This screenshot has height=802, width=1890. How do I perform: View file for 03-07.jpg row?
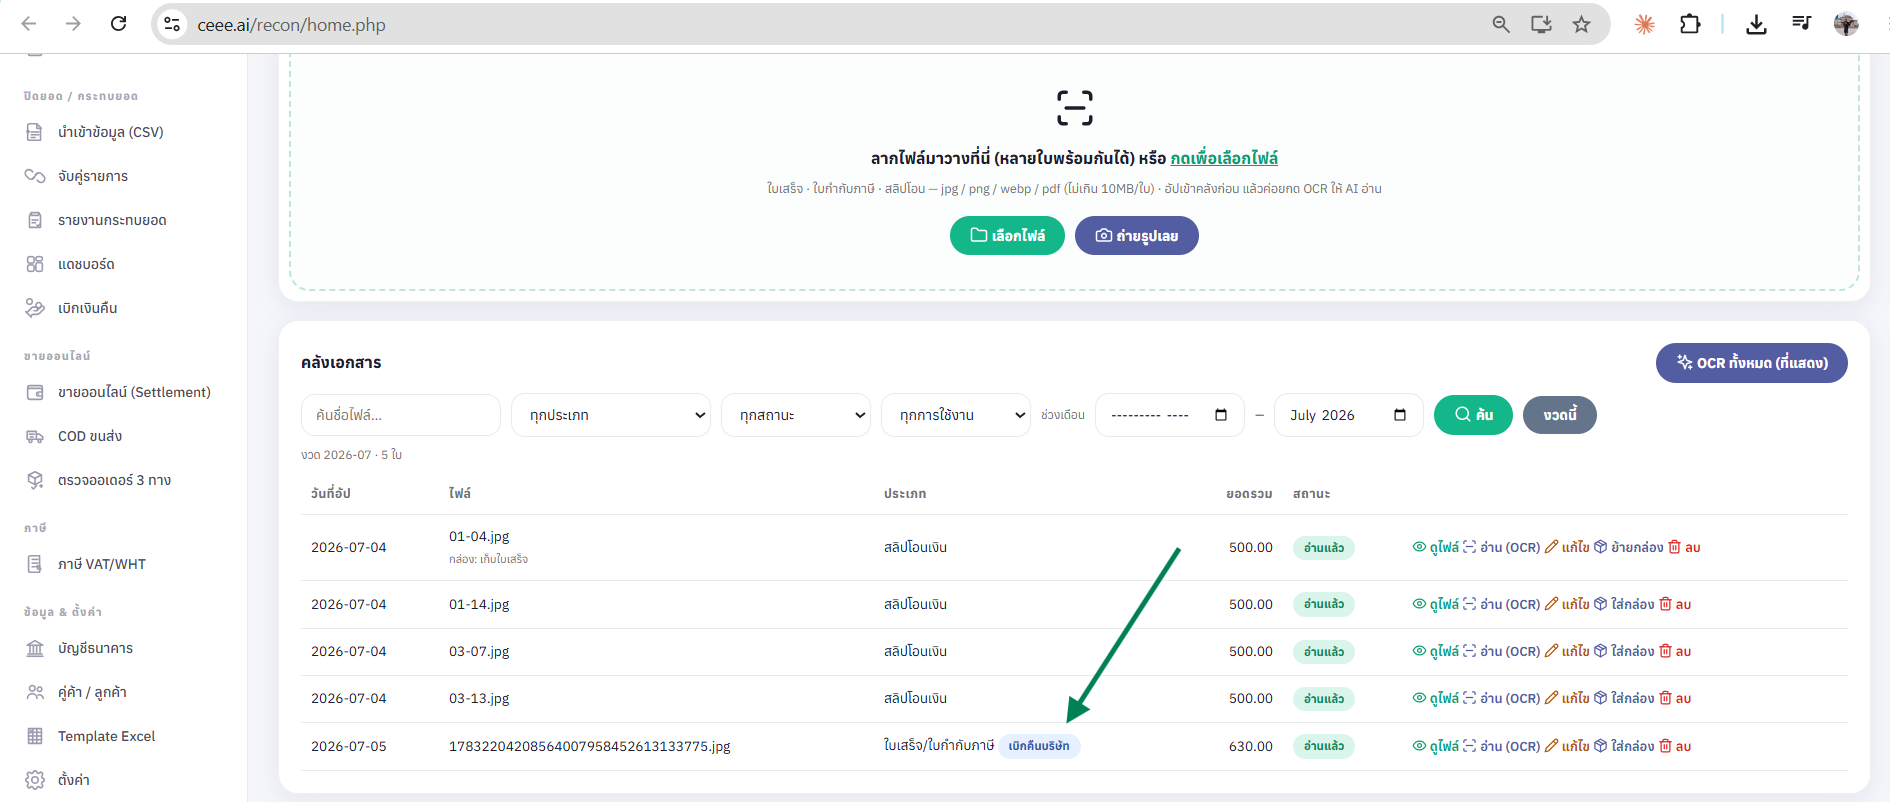[1435, 651]
